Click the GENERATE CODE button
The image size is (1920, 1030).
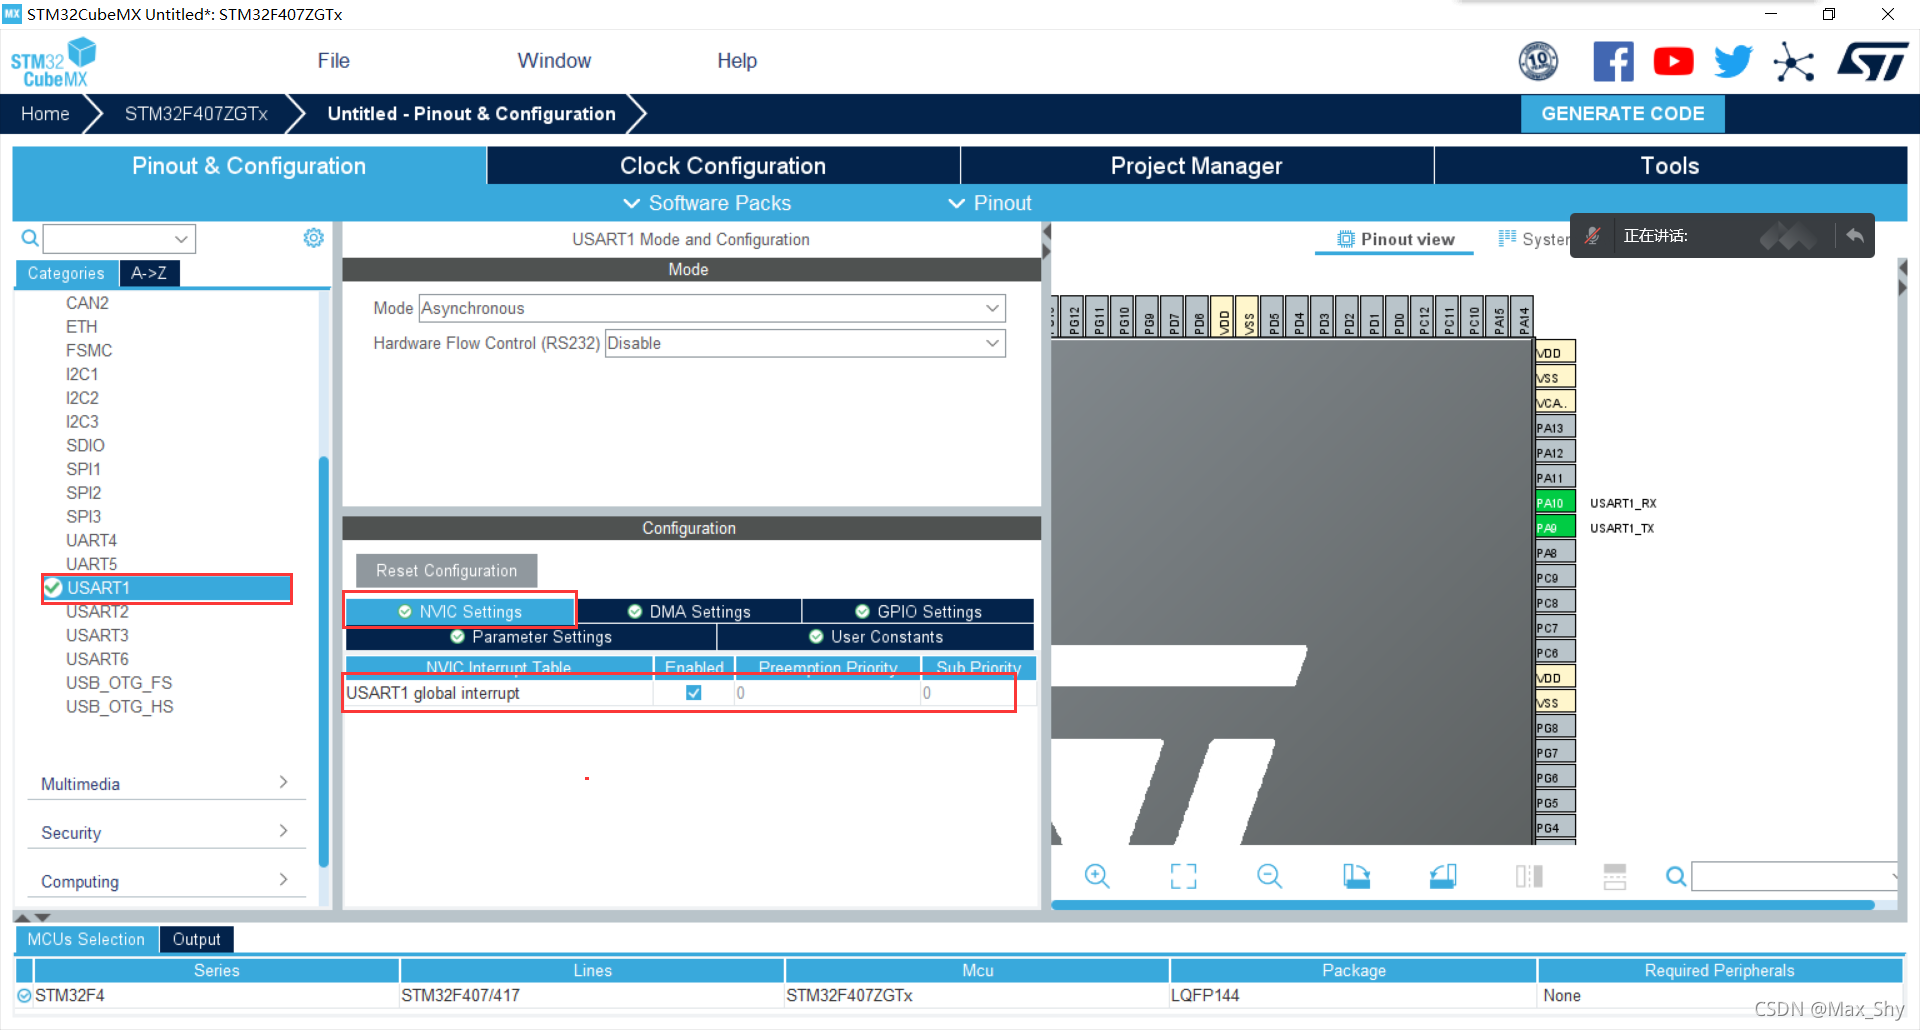(x=1622, y=114)
